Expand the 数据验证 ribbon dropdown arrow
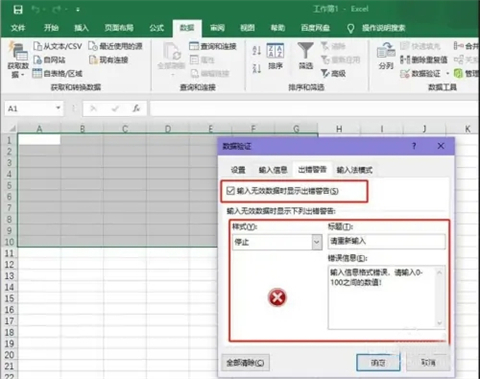The height and width of the screenshot is (379, 480). pos(447,73)
